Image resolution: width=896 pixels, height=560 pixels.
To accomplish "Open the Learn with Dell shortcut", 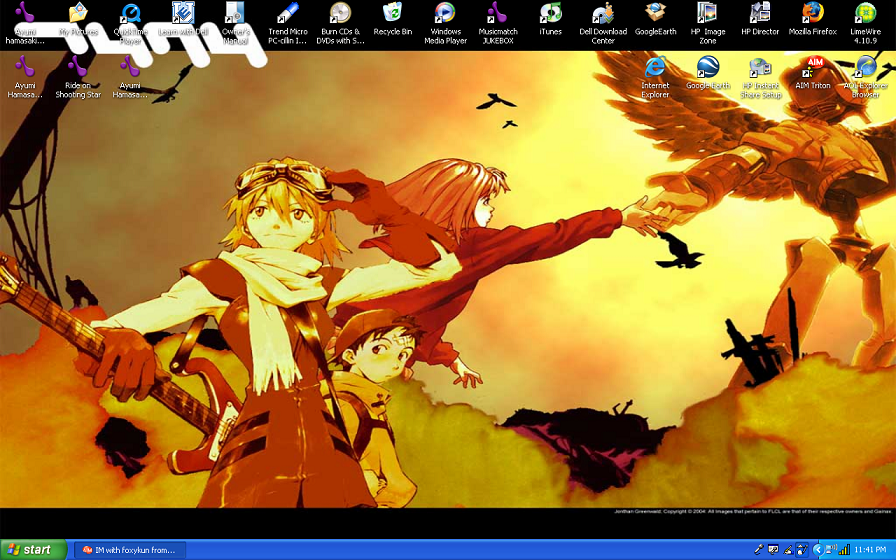I will pos(183,19).
